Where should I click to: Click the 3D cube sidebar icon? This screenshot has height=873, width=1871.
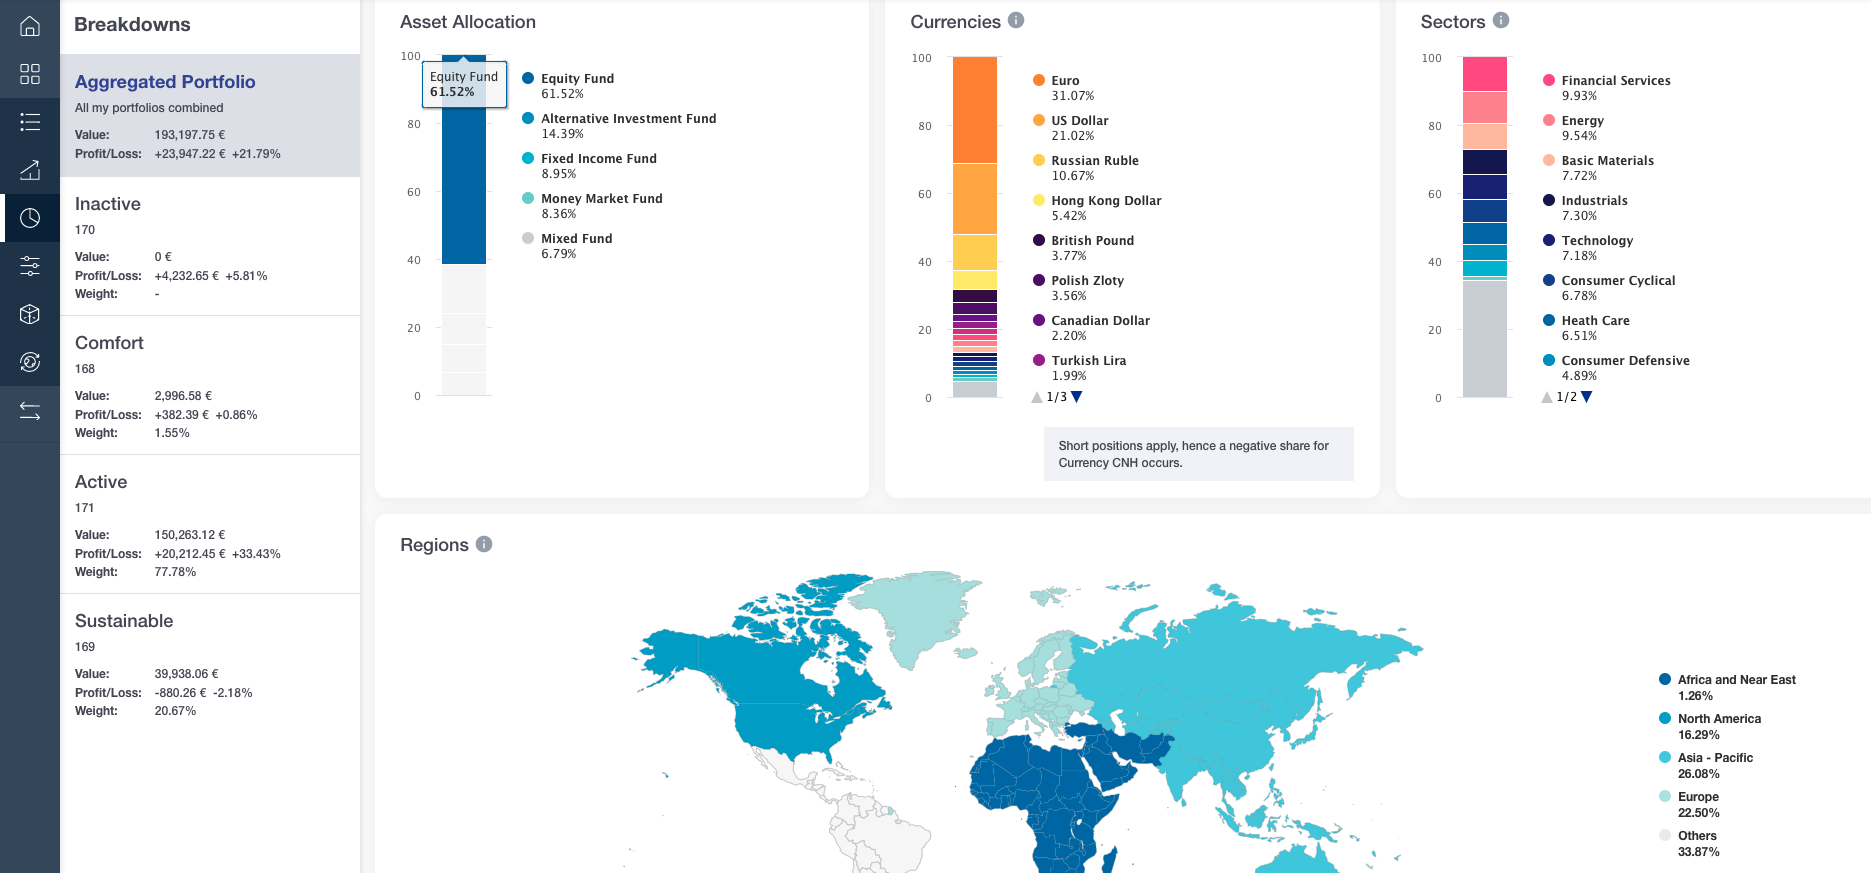point(30,314)
